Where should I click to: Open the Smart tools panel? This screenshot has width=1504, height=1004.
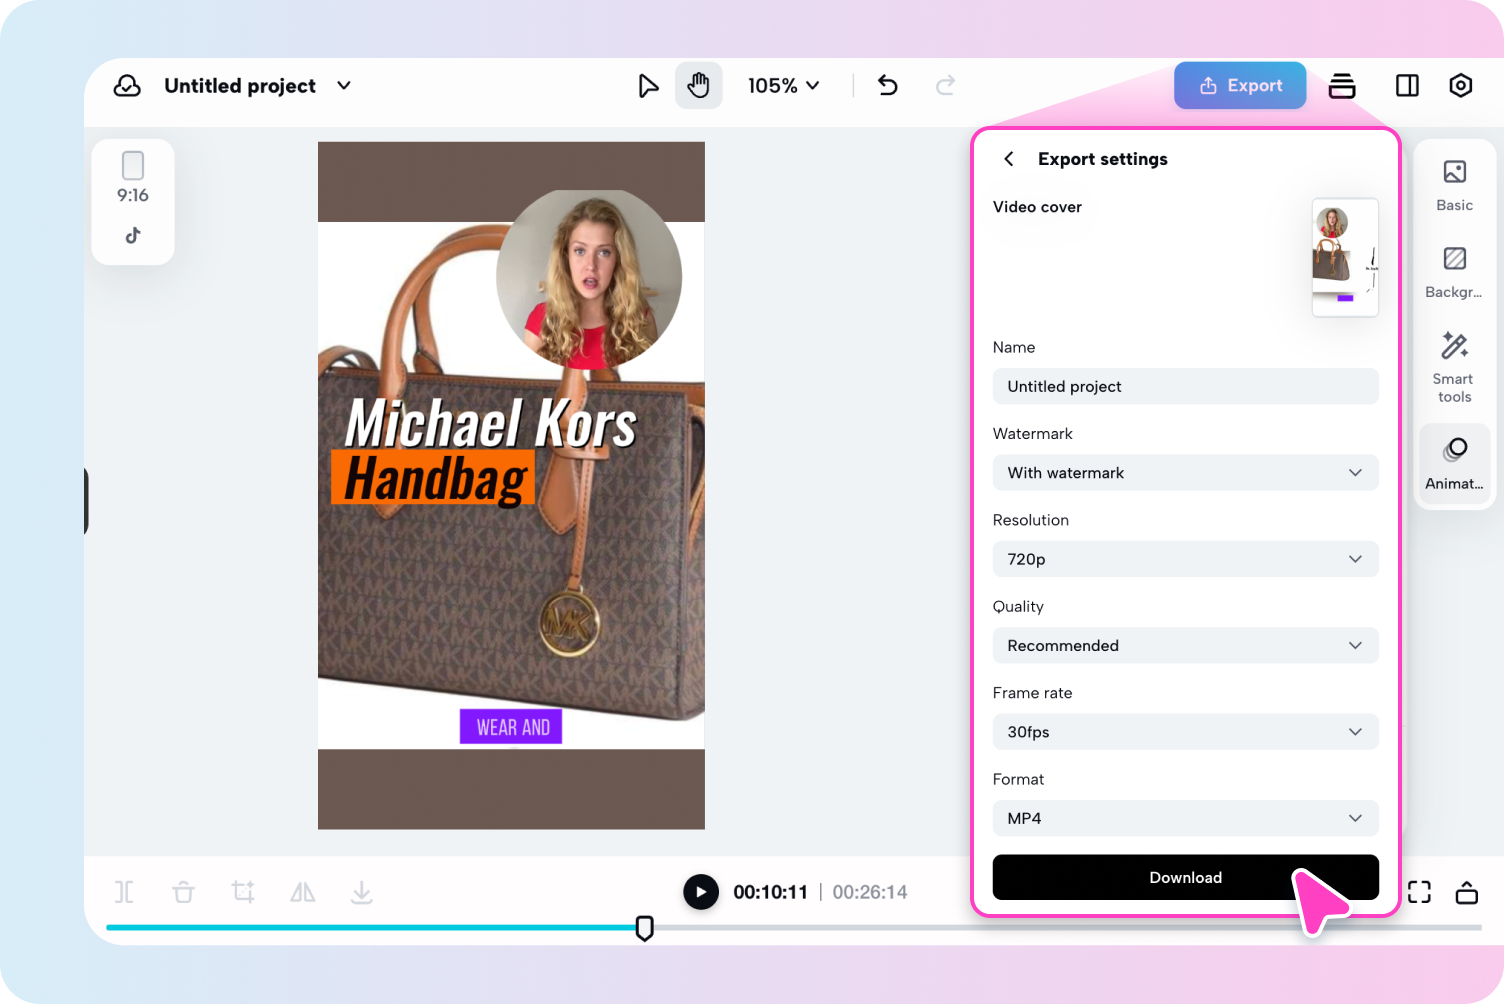[x=1455, y=367]
